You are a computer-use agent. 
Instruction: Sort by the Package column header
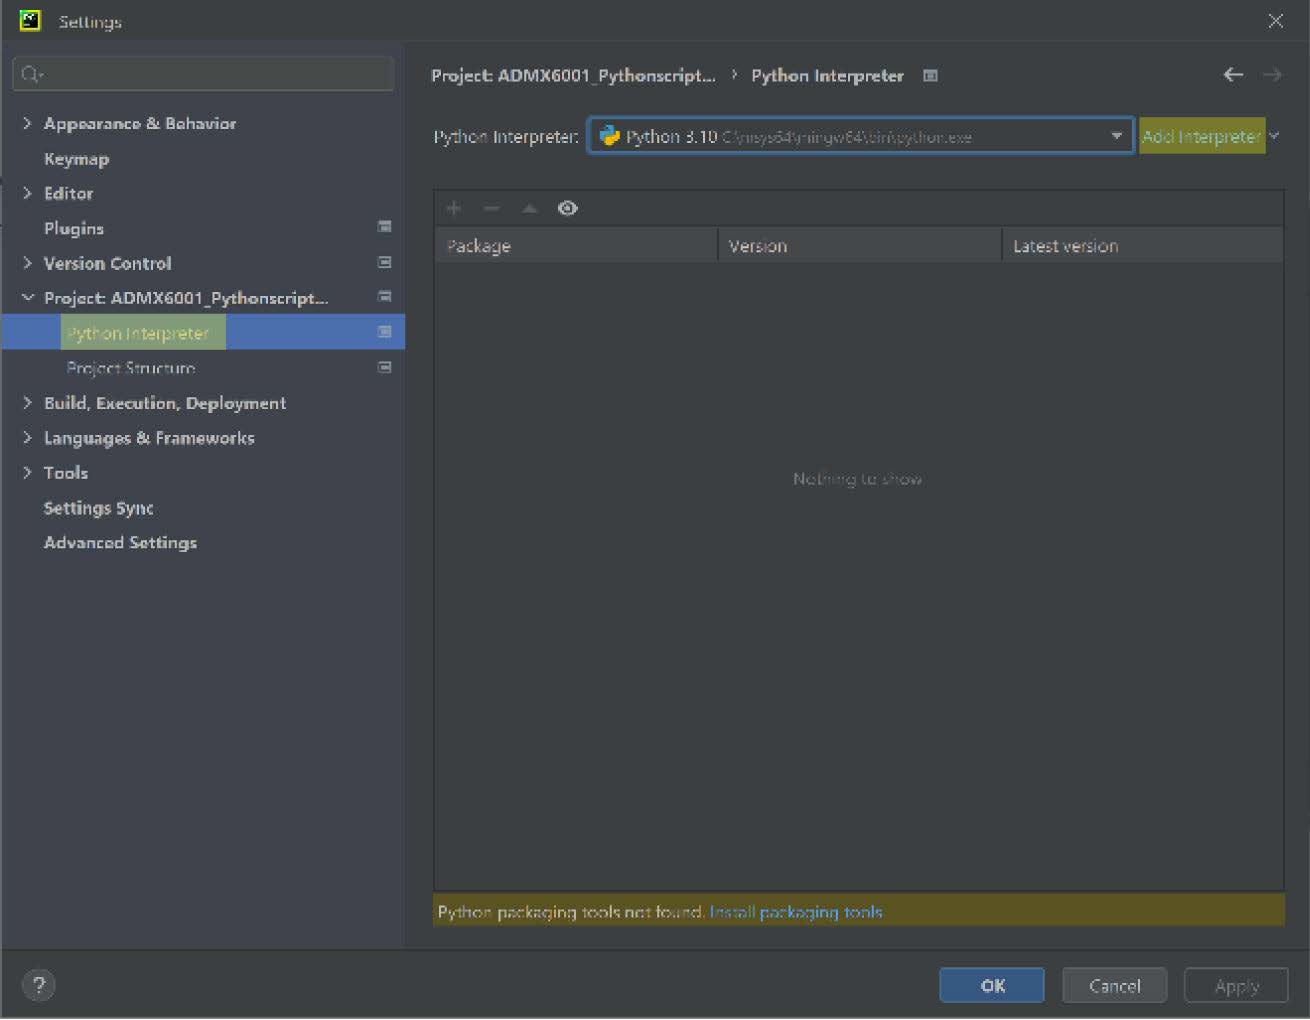point(575,246)
